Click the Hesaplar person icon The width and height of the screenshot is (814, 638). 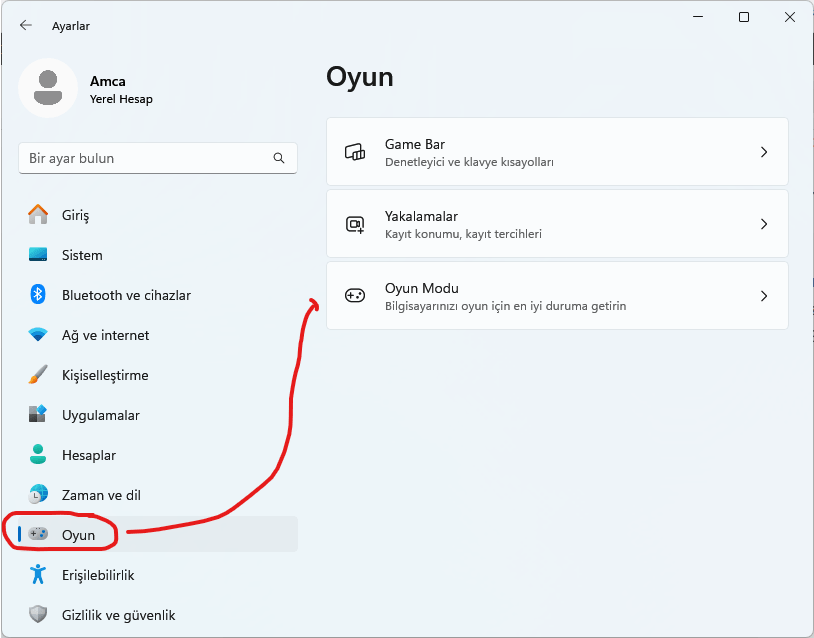click(38, 454)
